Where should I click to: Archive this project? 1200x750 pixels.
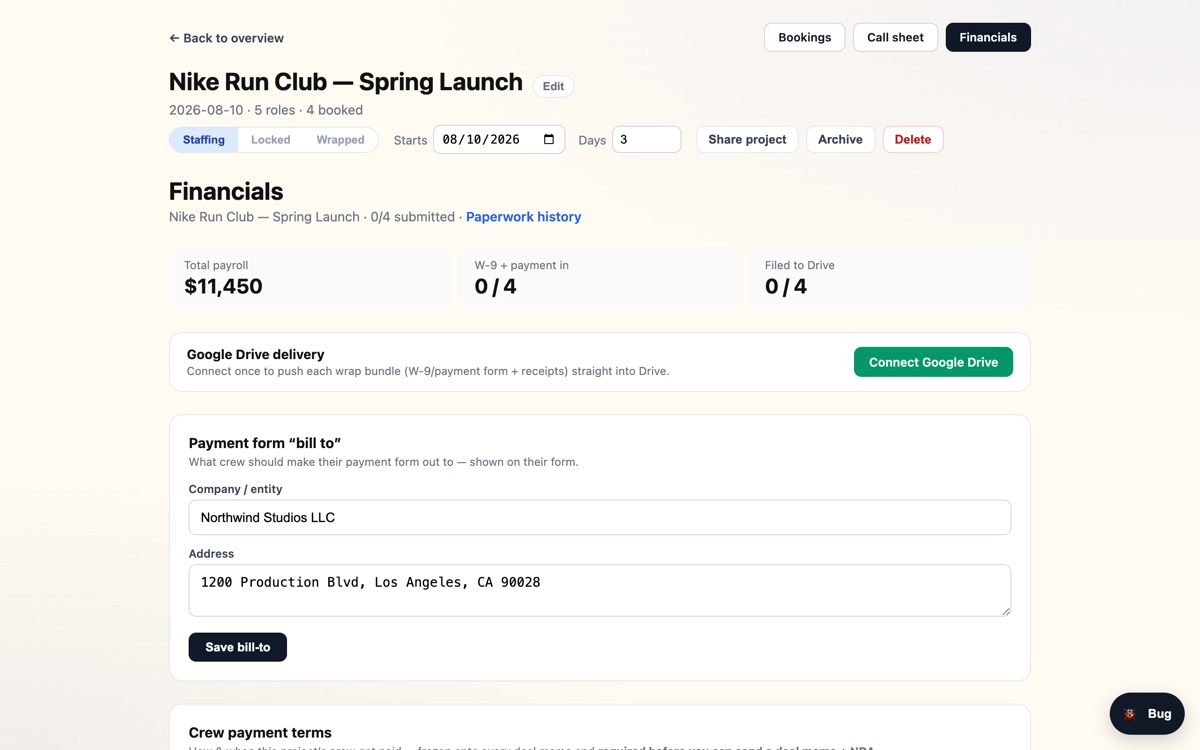point(840,139)
